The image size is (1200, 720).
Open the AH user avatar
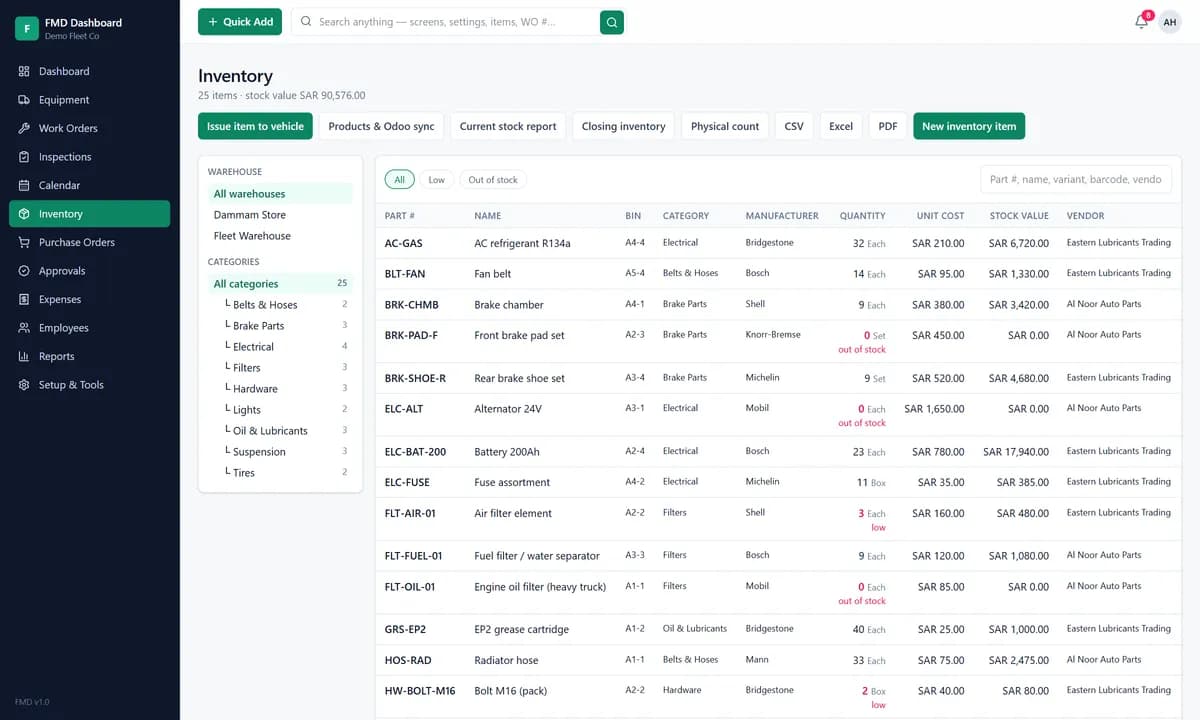pyautogui.click(x=1170, y=22)
